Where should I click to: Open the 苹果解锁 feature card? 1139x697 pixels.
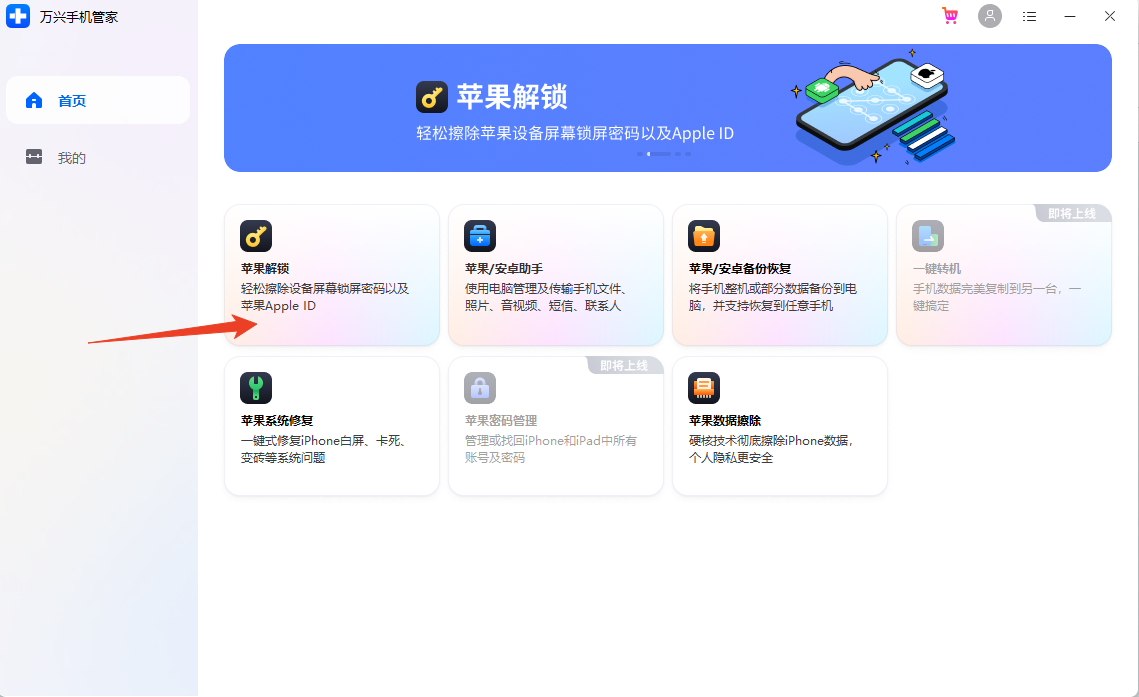click(x=332, y=275)
